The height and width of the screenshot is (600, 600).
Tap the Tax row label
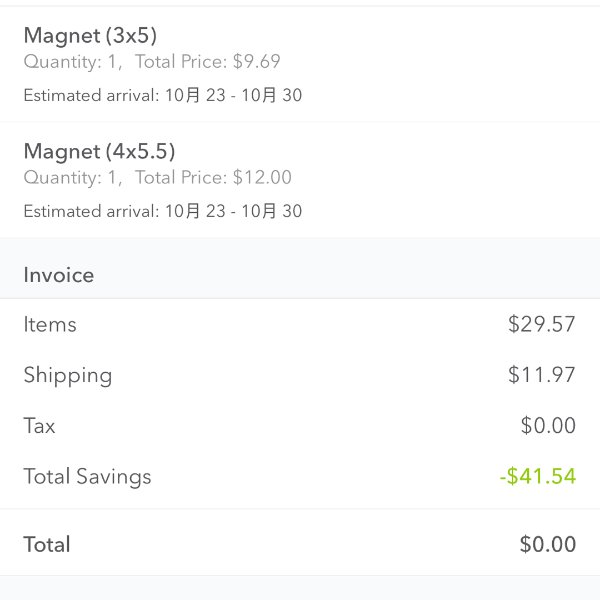[x=39, y=426]
